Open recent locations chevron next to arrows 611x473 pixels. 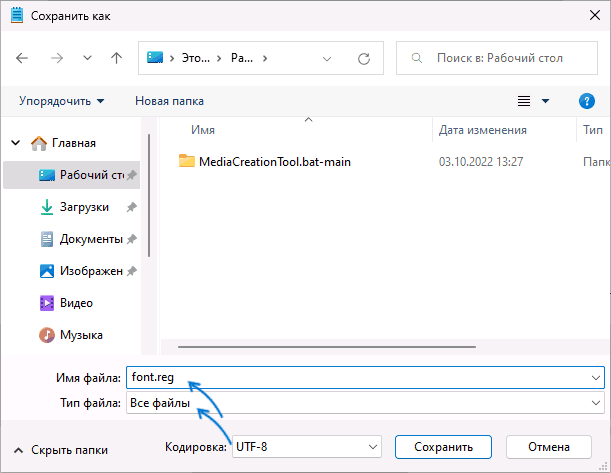87,58
